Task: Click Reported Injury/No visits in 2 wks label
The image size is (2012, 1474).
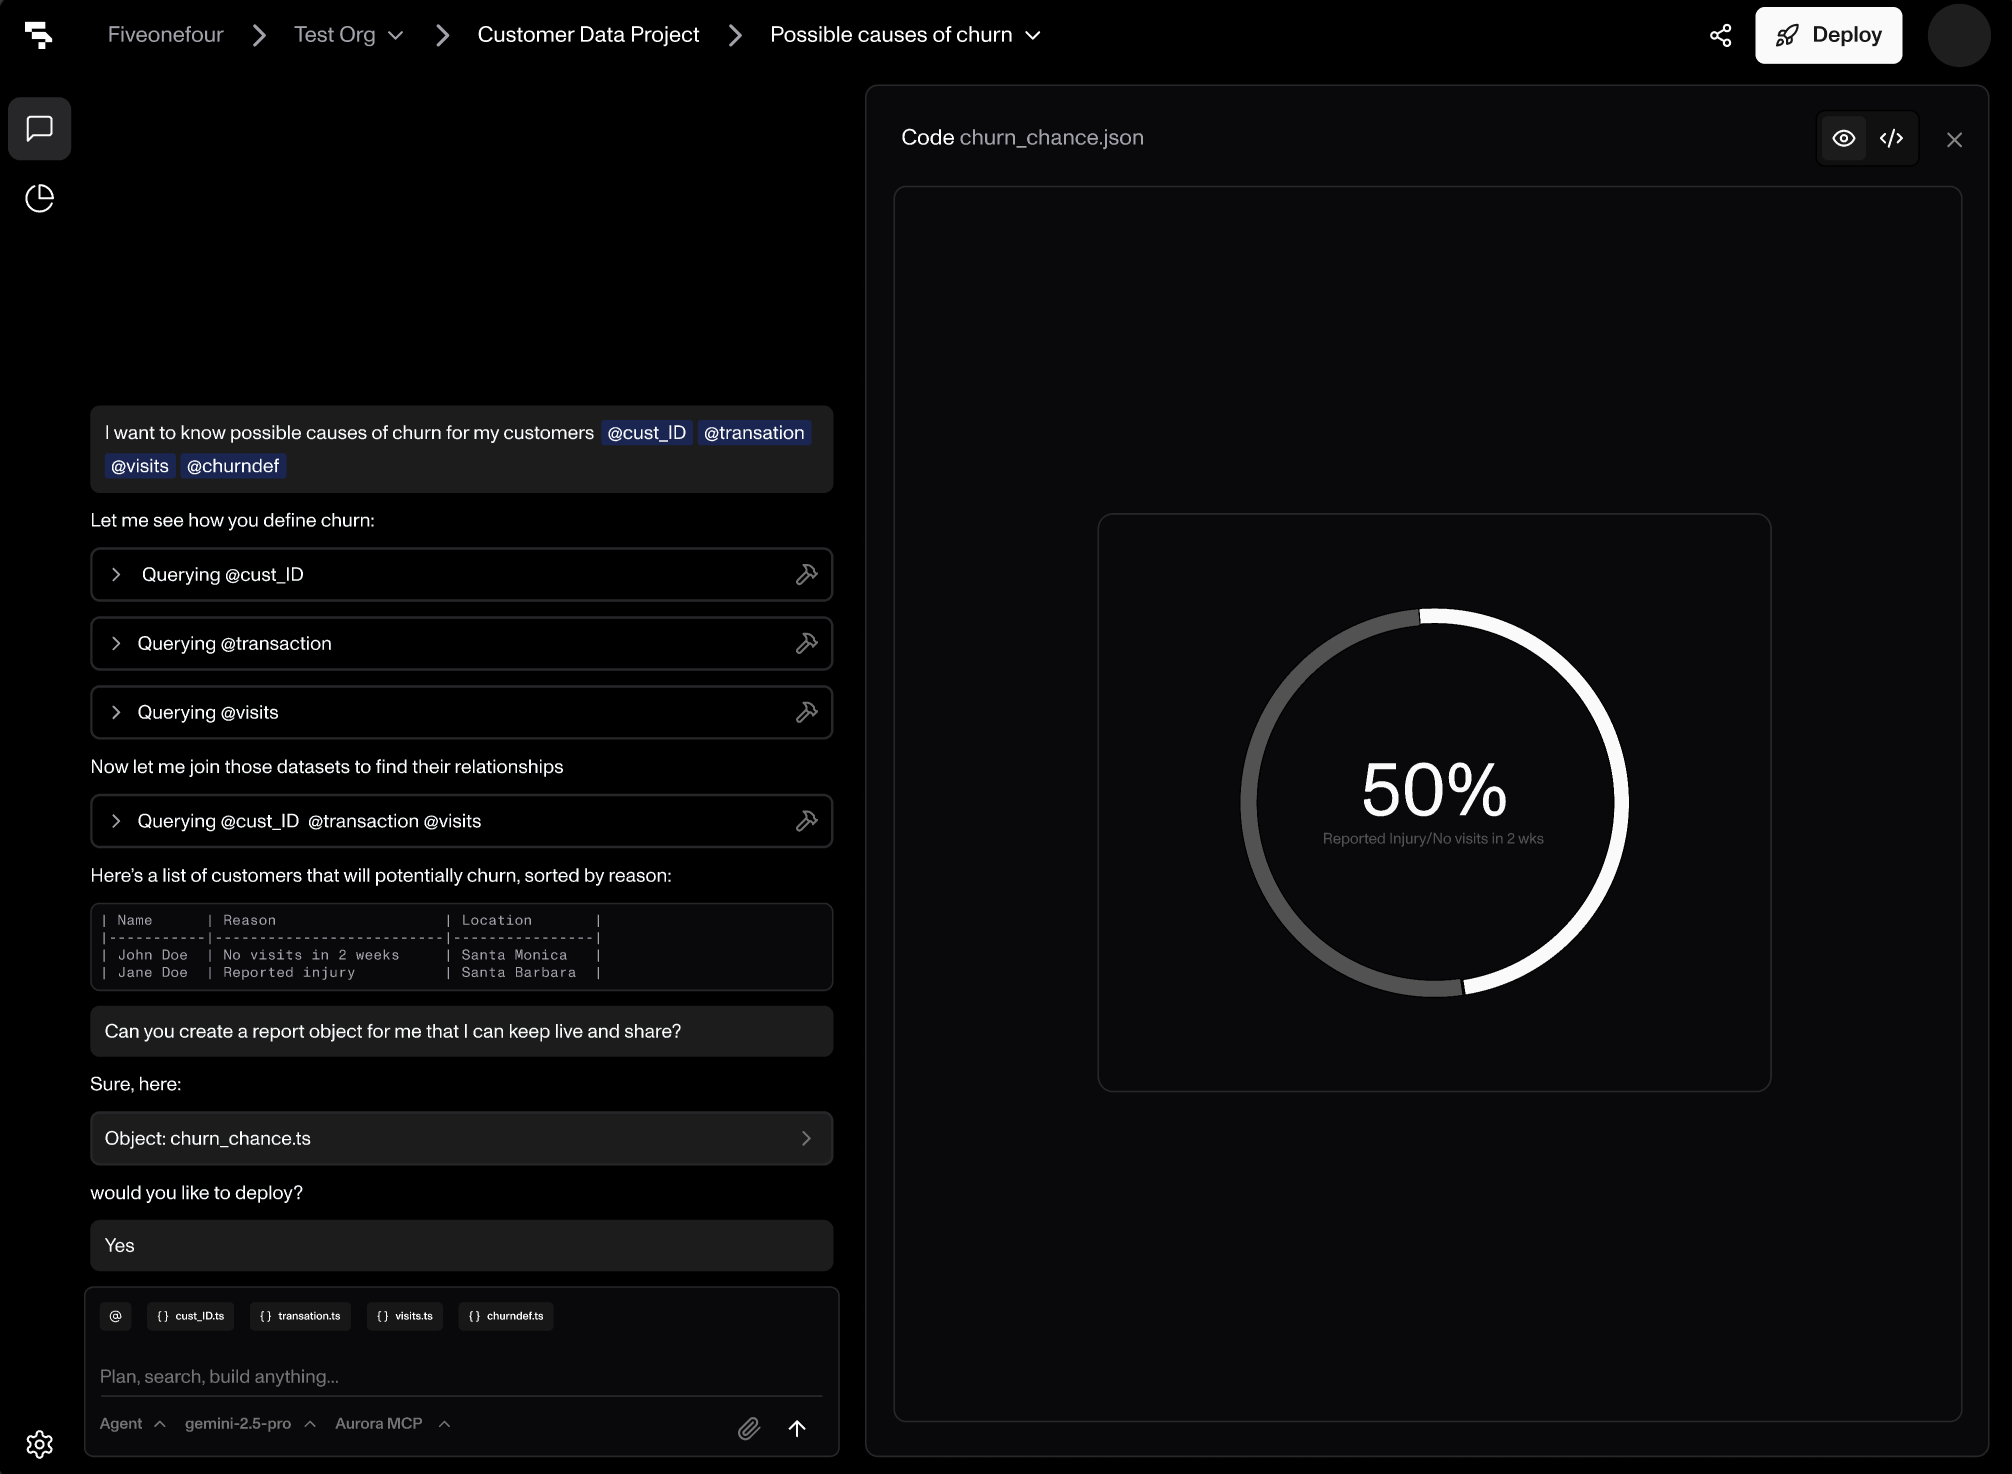Action: coord(1433,839)
